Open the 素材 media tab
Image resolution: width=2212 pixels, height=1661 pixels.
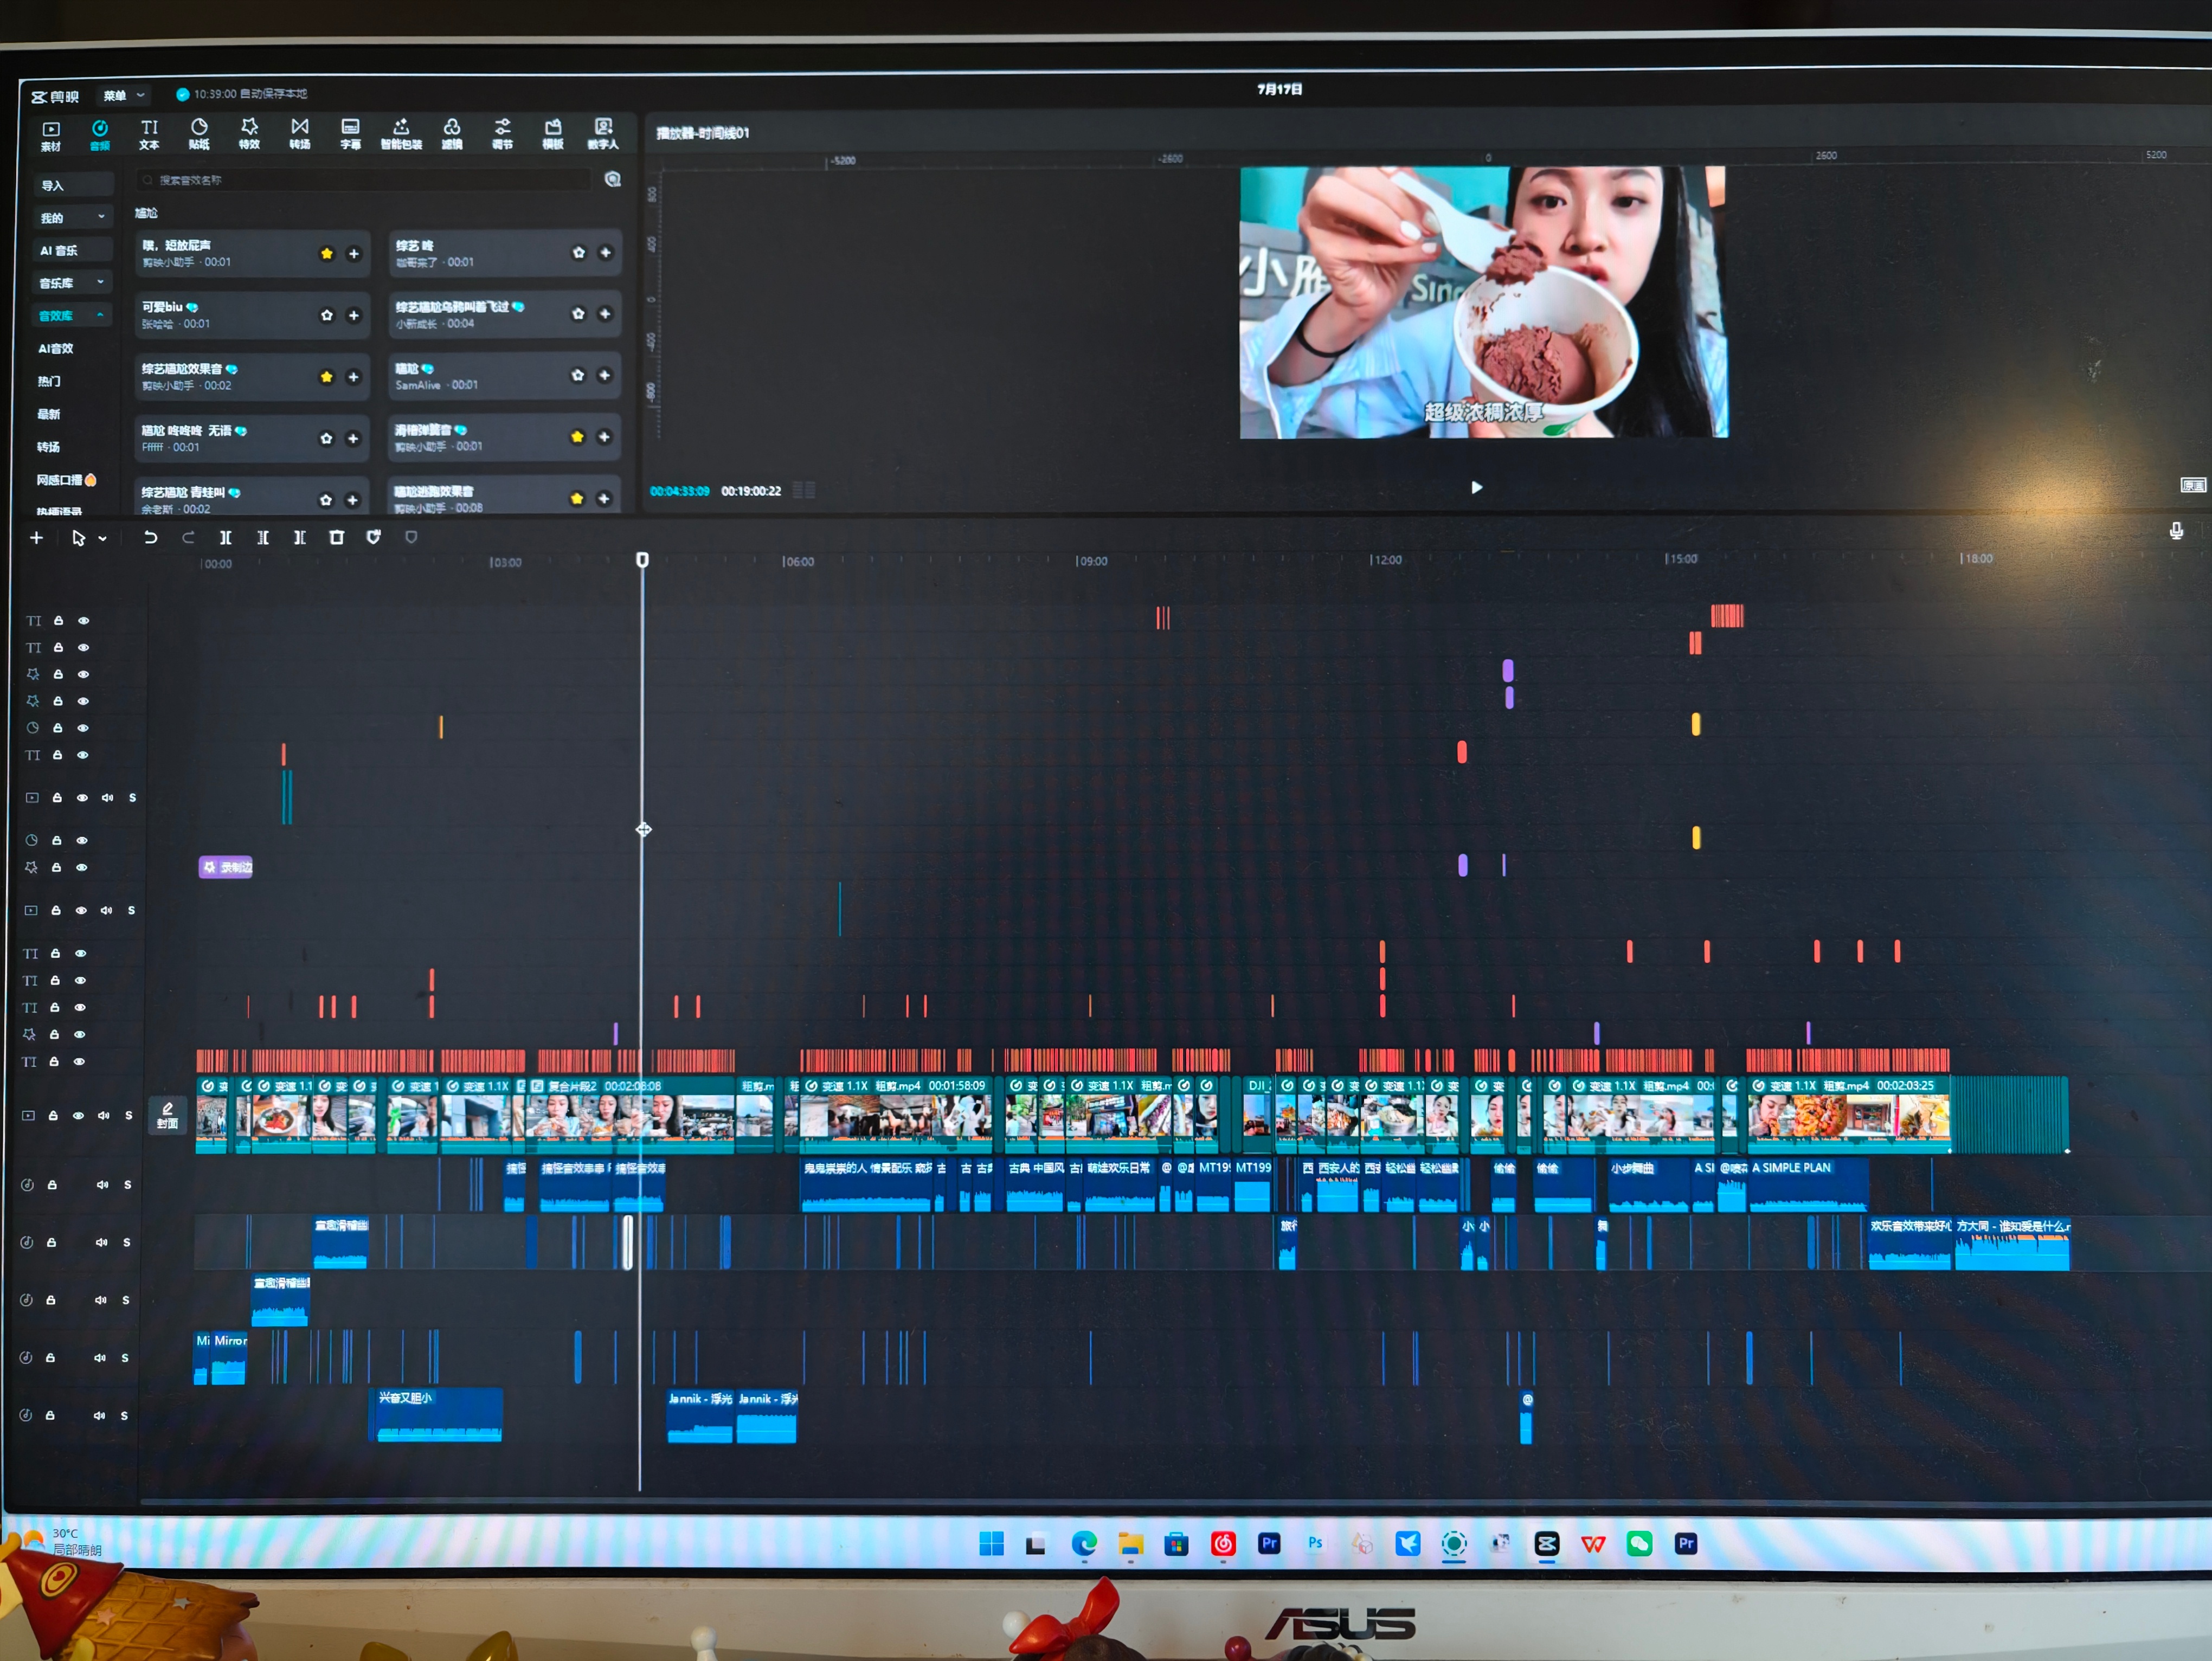(50, 135)
